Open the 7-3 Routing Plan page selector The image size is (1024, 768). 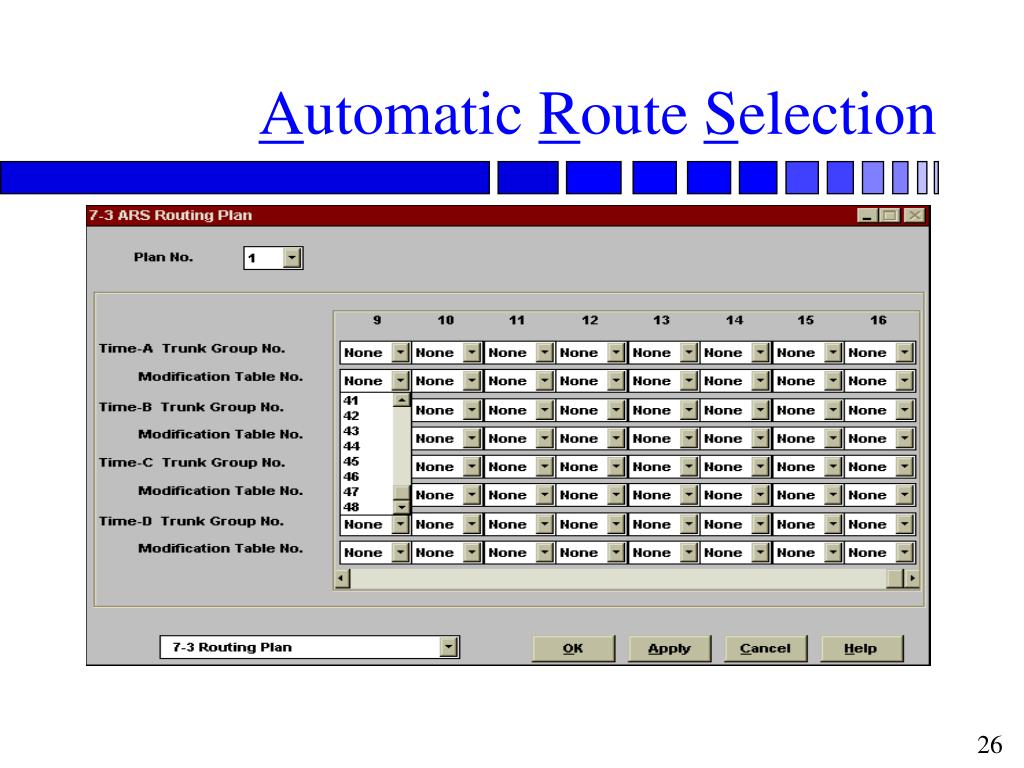click(448, 647)
